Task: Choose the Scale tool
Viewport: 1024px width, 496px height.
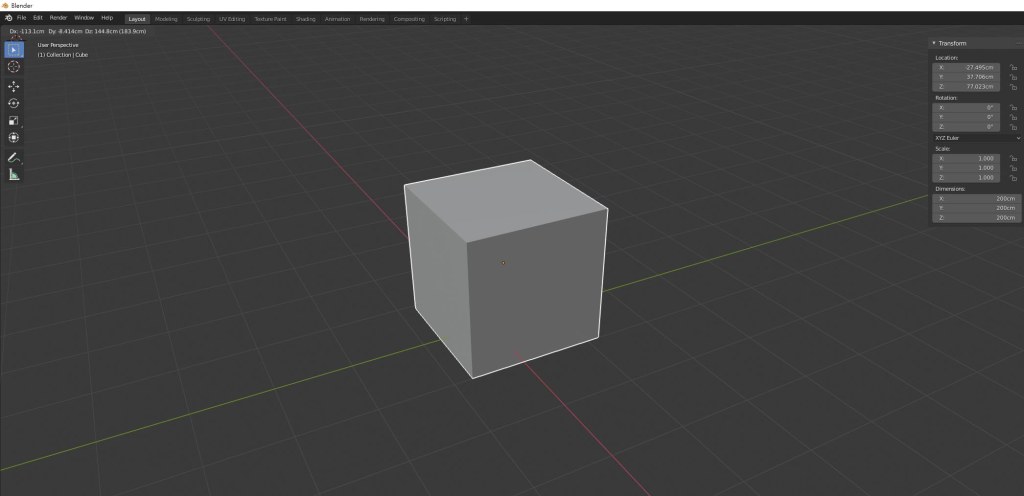Action: (14, 121)
